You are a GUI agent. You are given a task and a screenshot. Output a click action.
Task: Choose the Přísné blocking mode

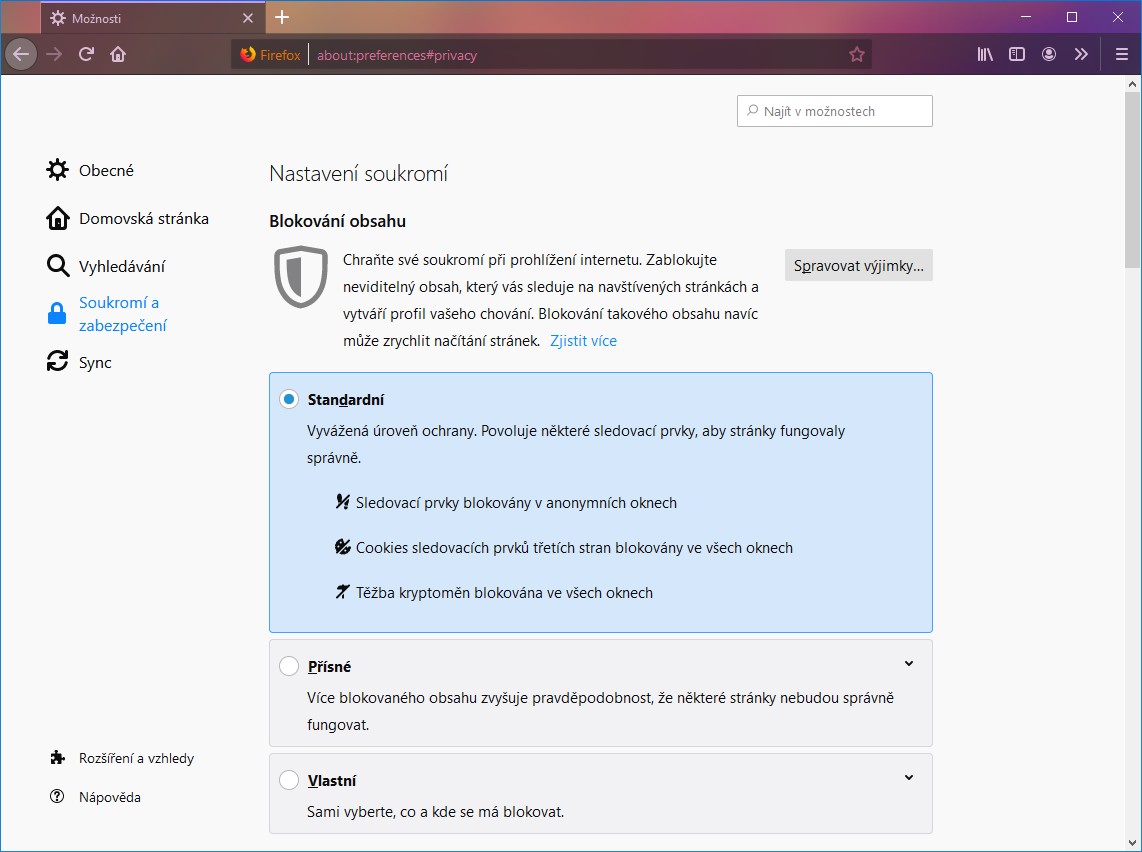pyautogui.click(x=290, y=665)
